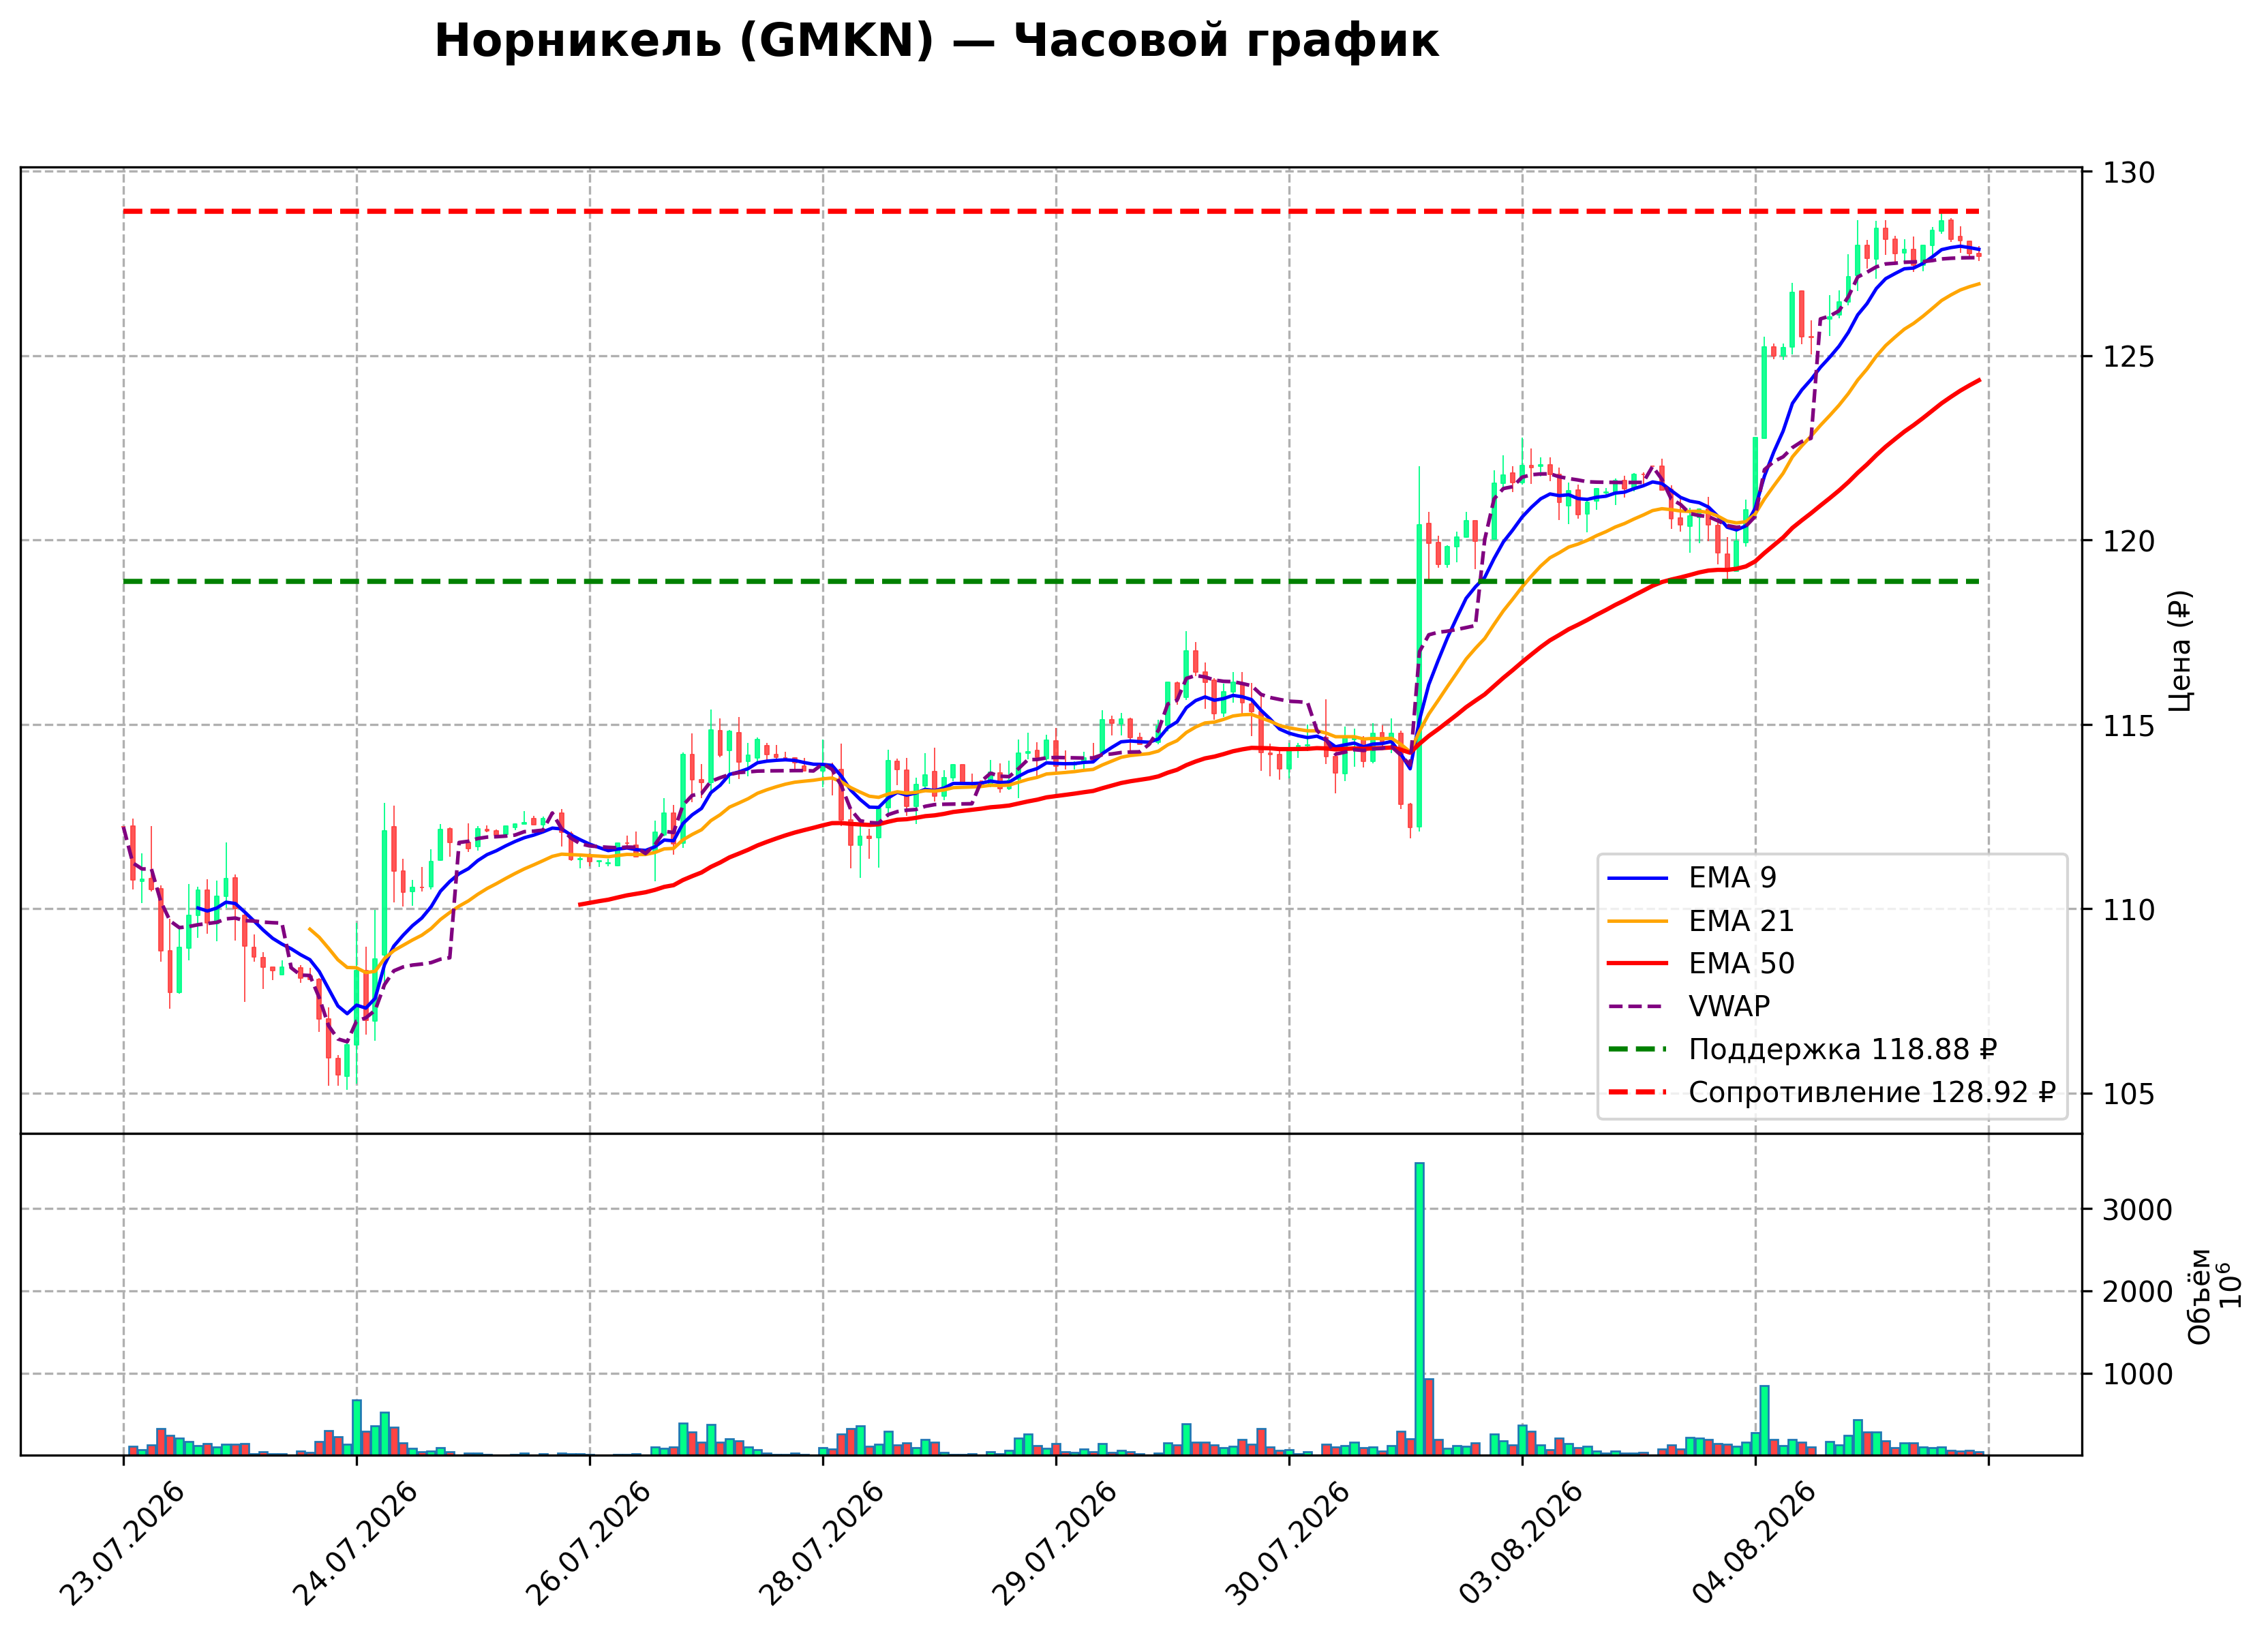Click the price axis value 115

[2129, 726]
